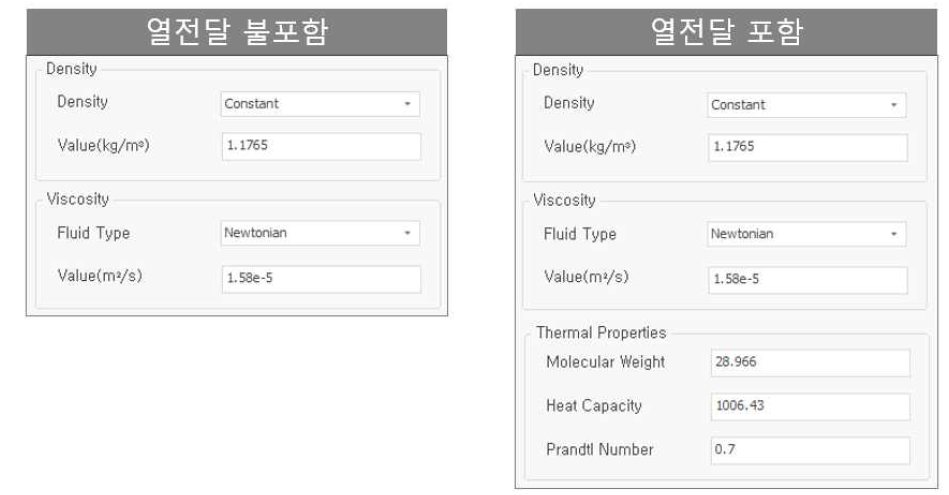This screenshot has width=949, height=495.
Task: Click the Molecular Weight field 28.966
Action: point(810,363)
